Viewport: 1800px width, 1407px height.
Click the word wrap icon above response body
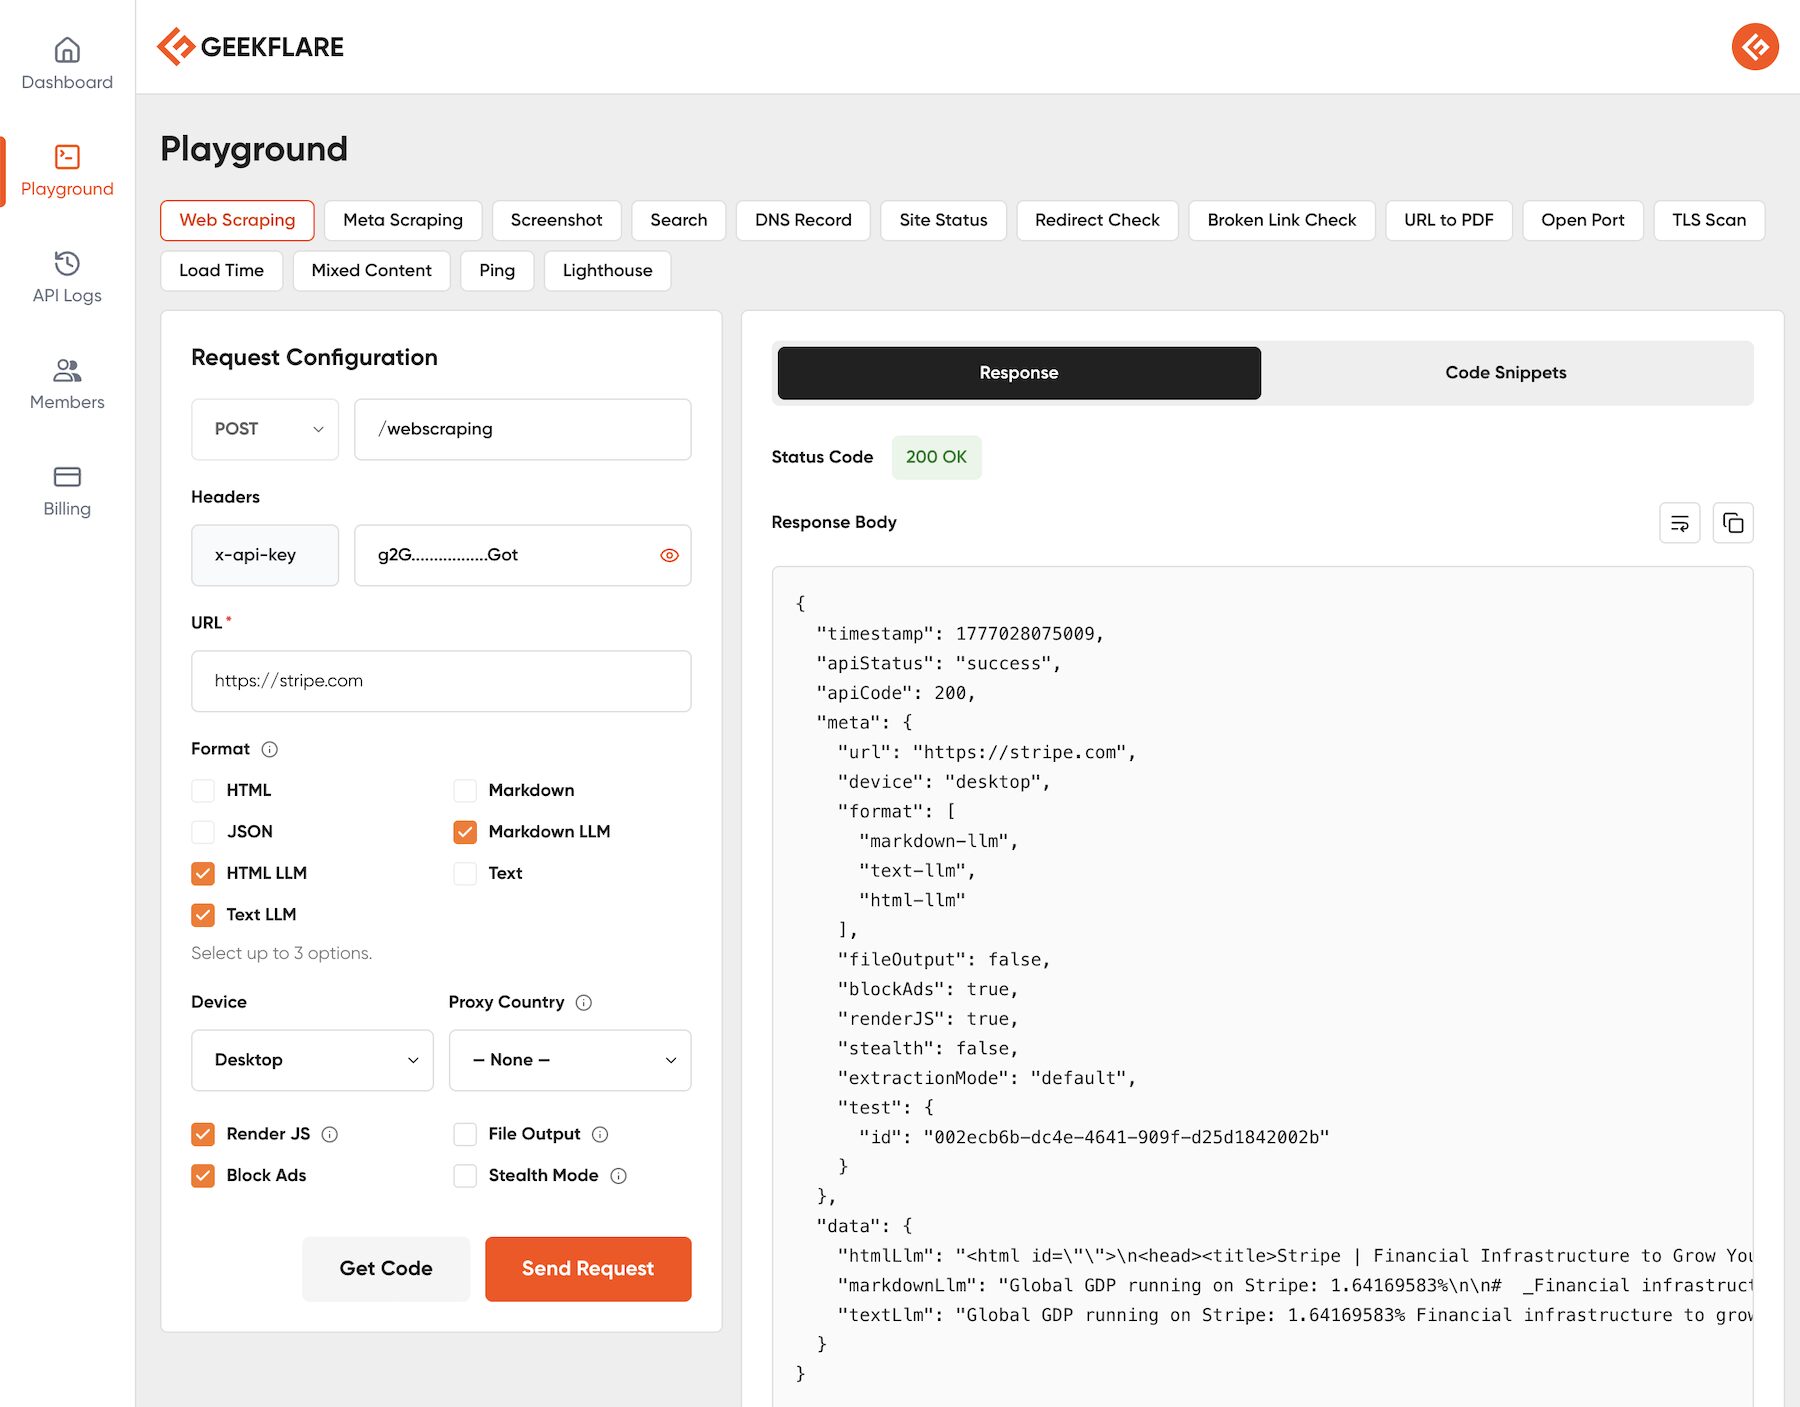1679,523
